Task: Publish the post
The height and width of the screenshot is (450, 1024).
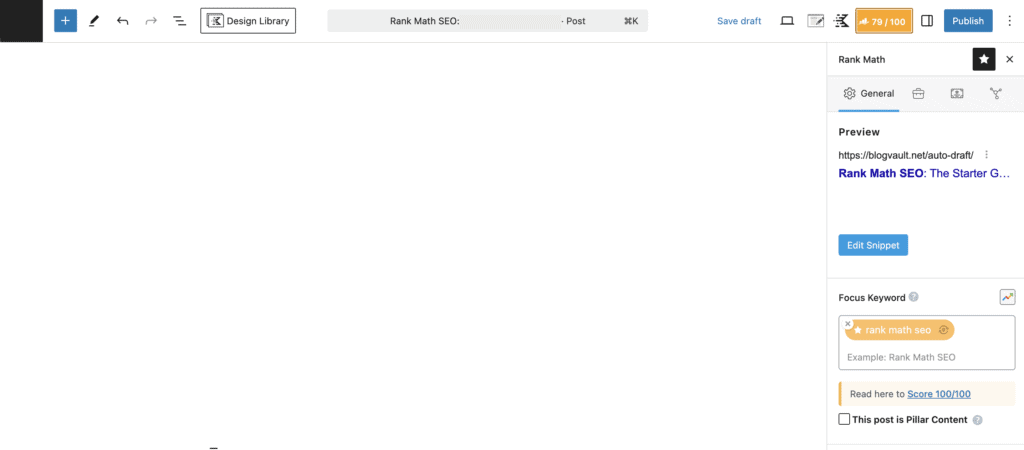Action: tap(968, 21)
